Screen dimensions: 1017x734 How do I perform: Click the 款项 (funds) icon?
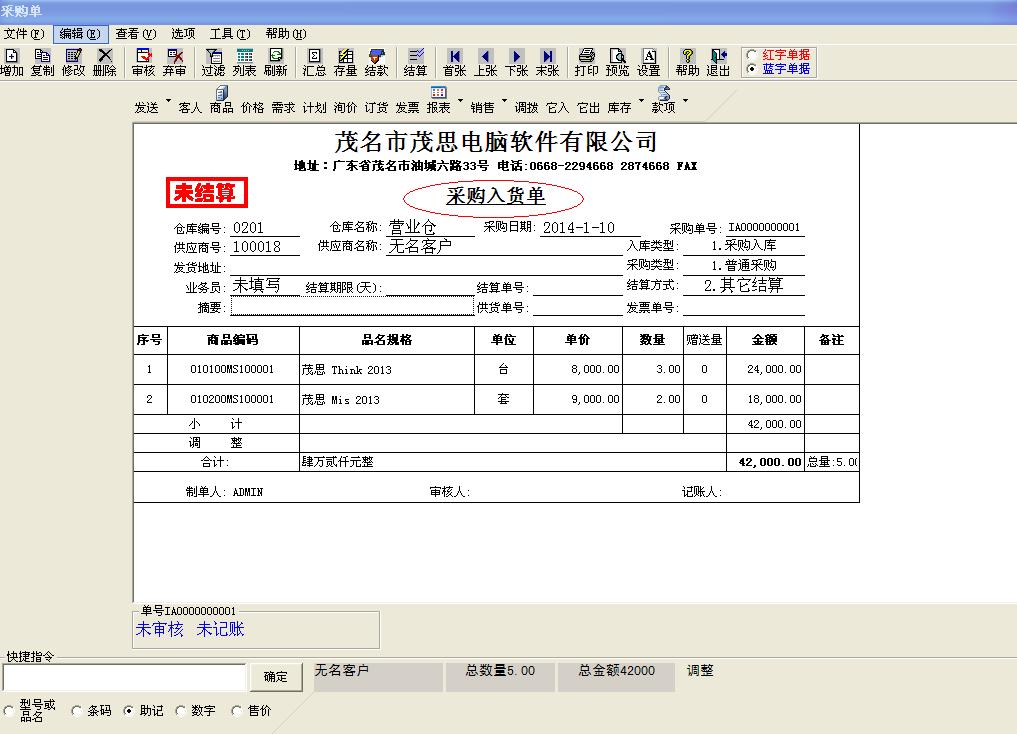[664, 100]
